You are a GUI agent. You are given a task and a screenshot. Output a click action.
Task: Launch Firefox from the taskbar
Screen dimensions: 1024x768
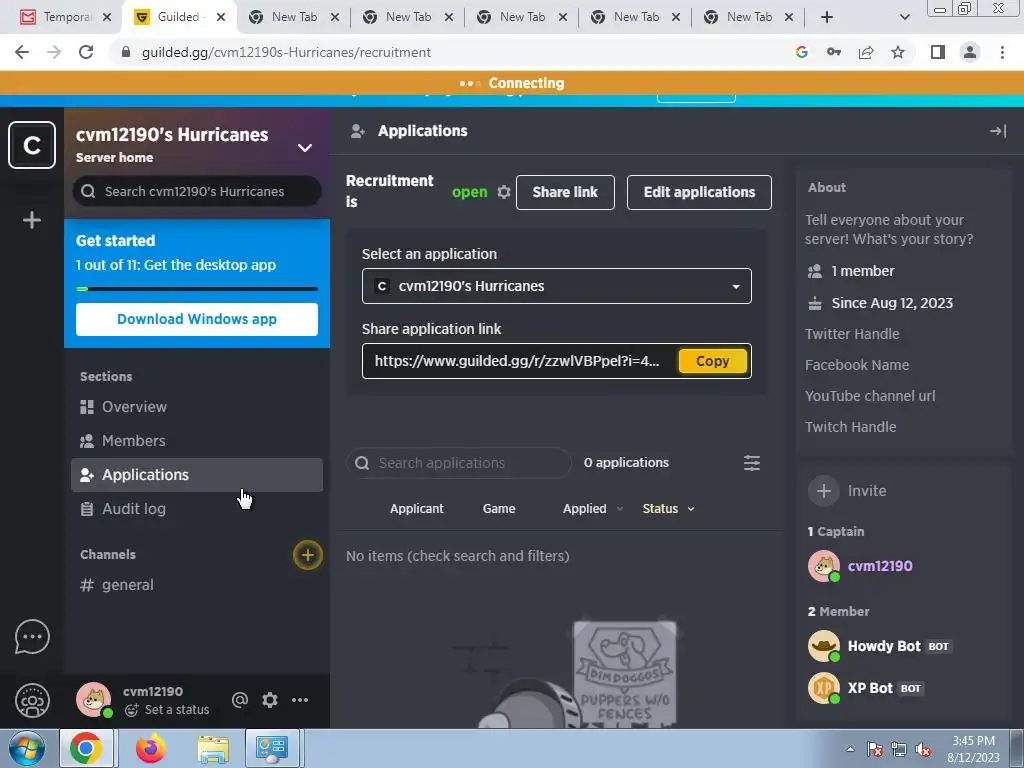[x=150, y=748]
